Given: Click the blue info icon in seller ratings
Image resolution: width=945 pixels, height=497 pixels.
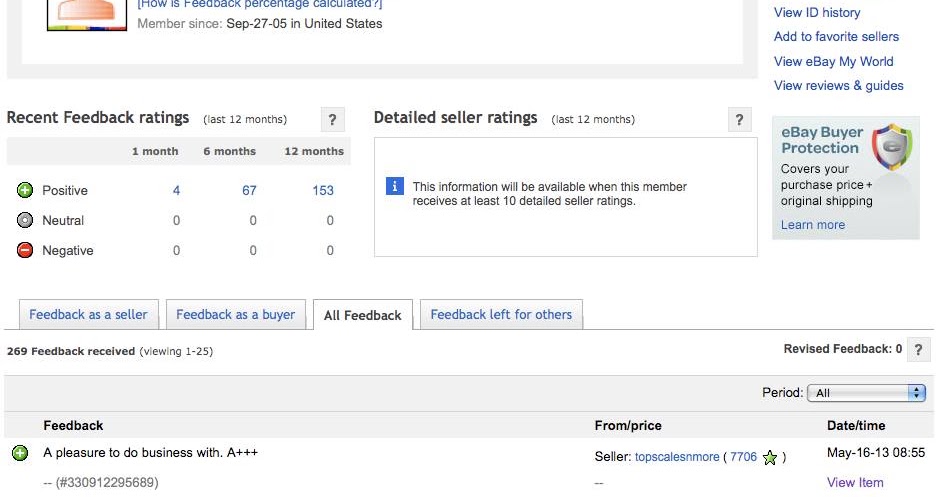Looking at the screenshot, I should (395, 186).
